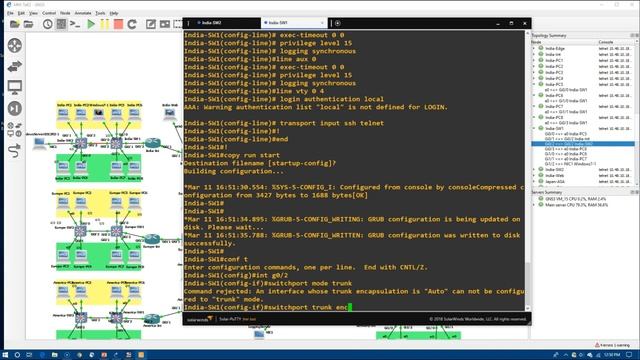The height and width of the screenshot is (360, 640).
Task: Browse switches in the device sidebar
Action: click(x=15, y=66)
